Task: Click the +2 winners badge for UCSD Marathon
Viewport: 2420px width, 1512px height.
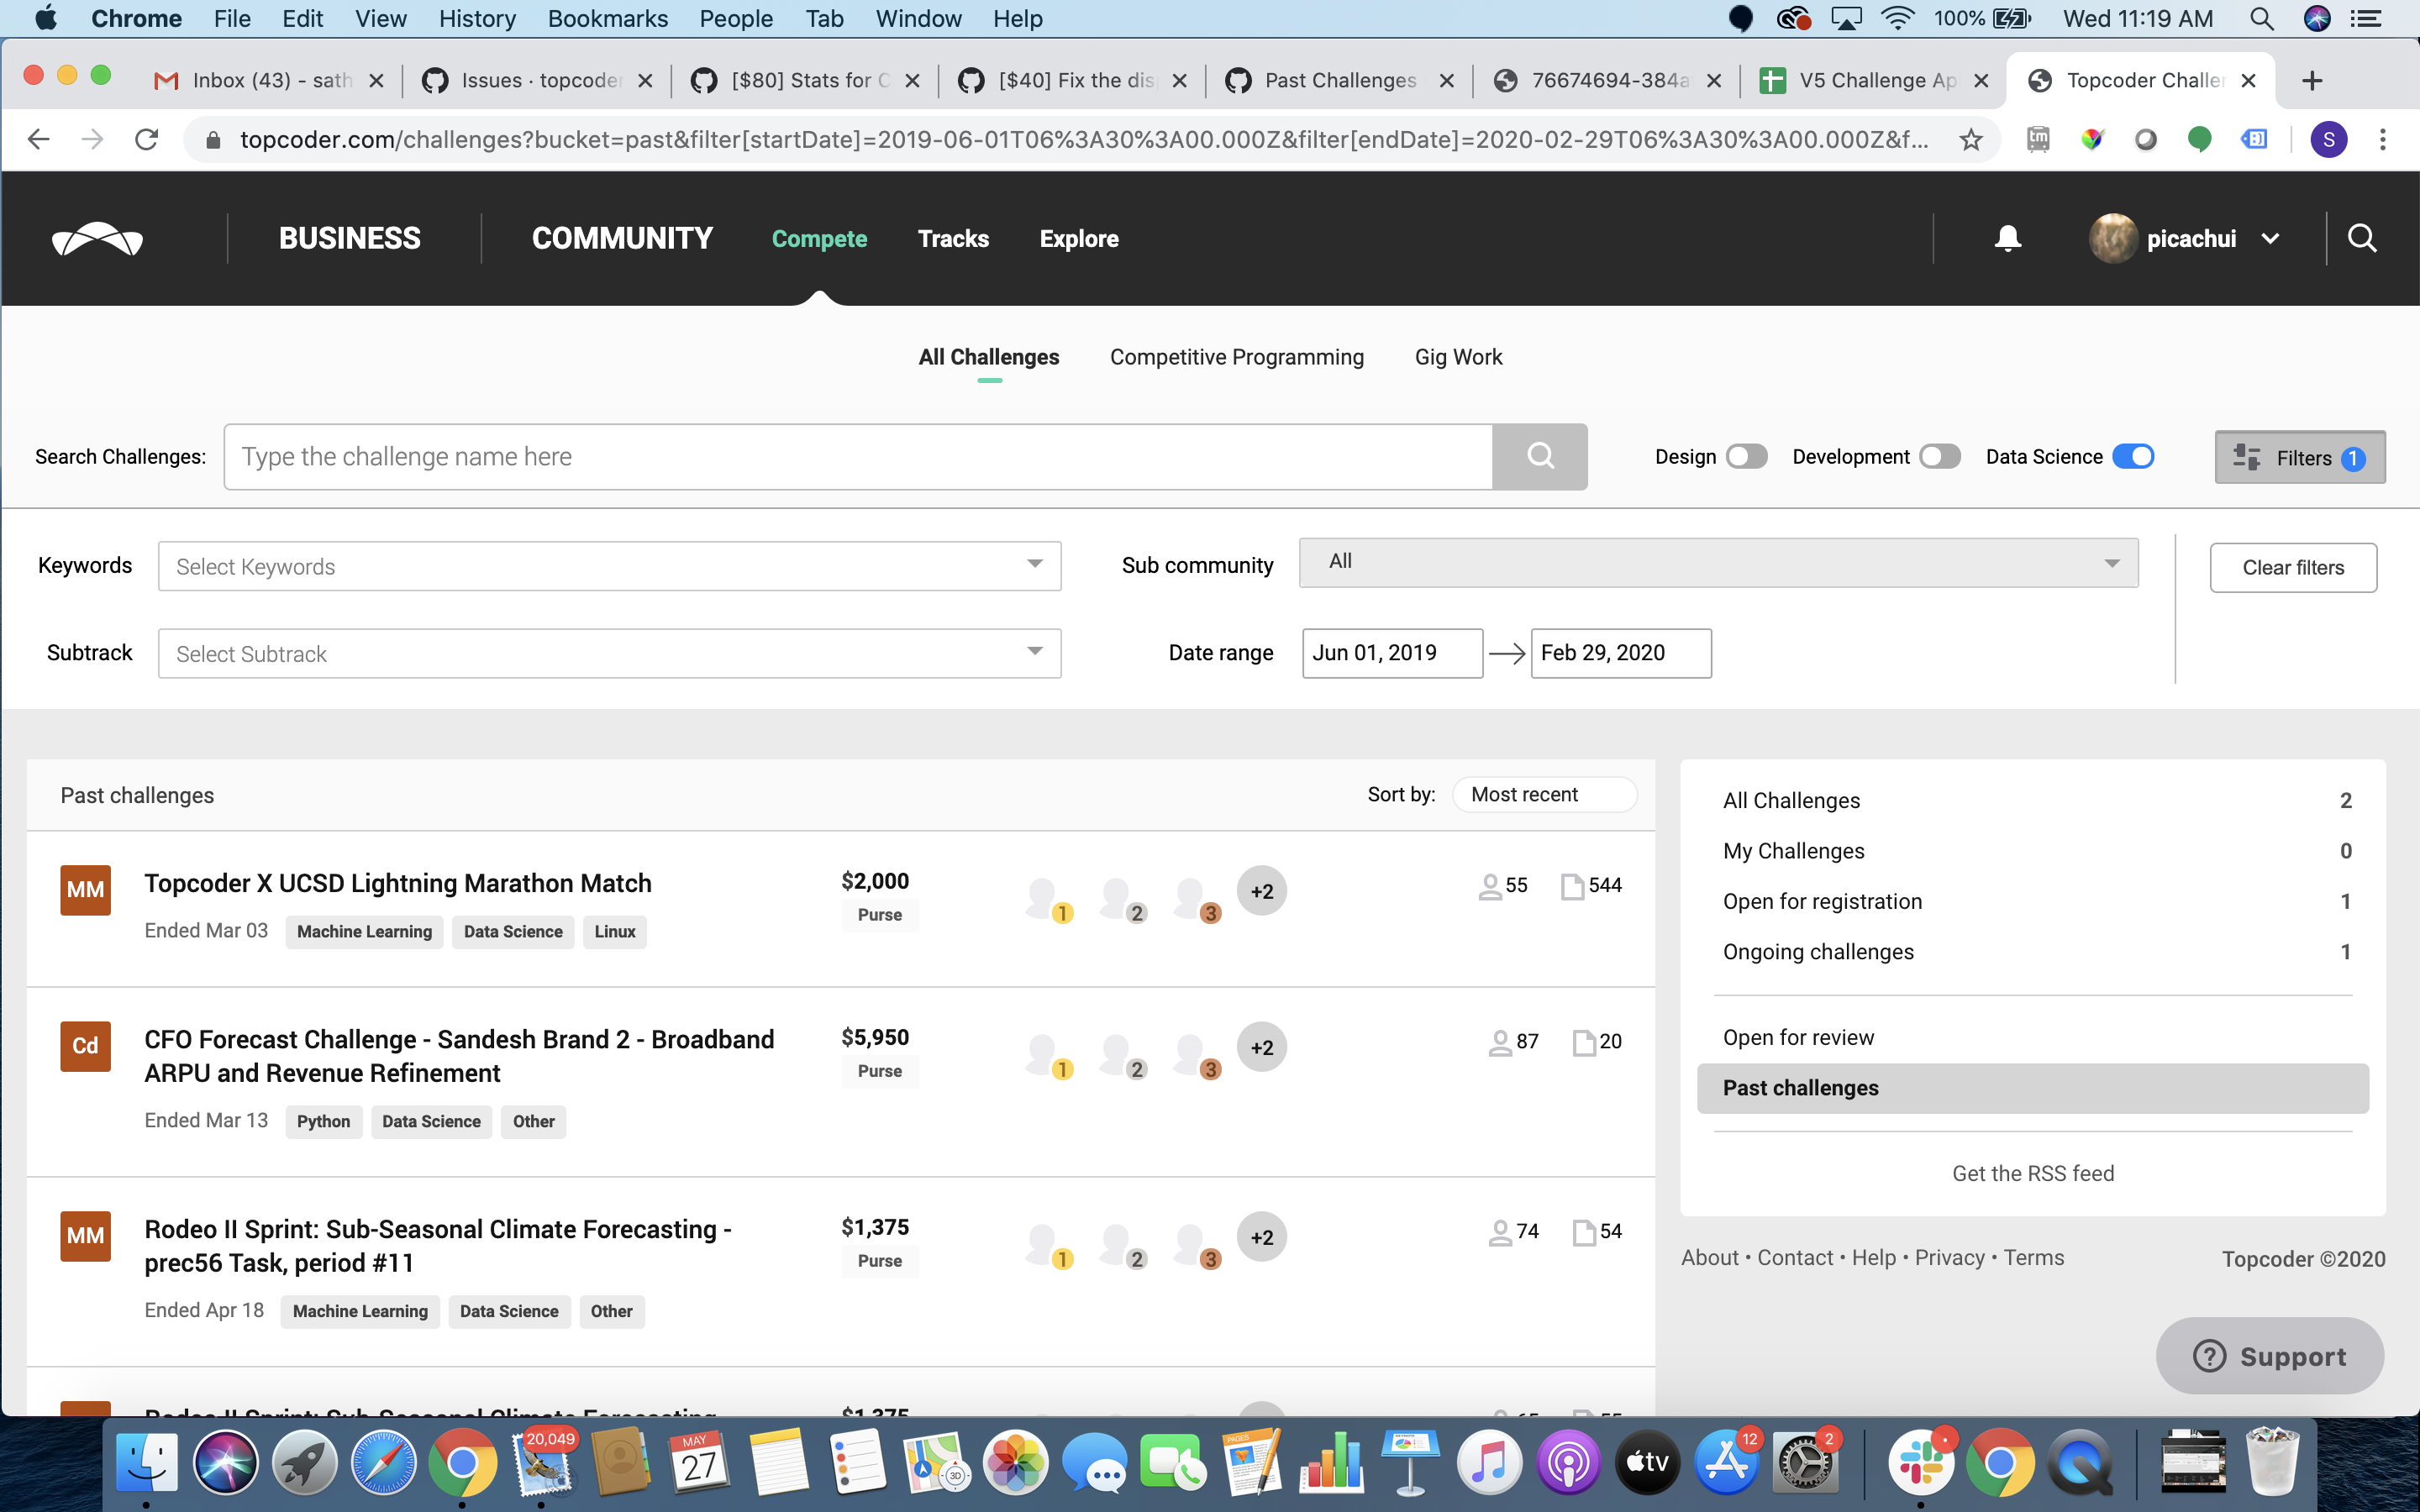Action: [x=1261, y=891]
